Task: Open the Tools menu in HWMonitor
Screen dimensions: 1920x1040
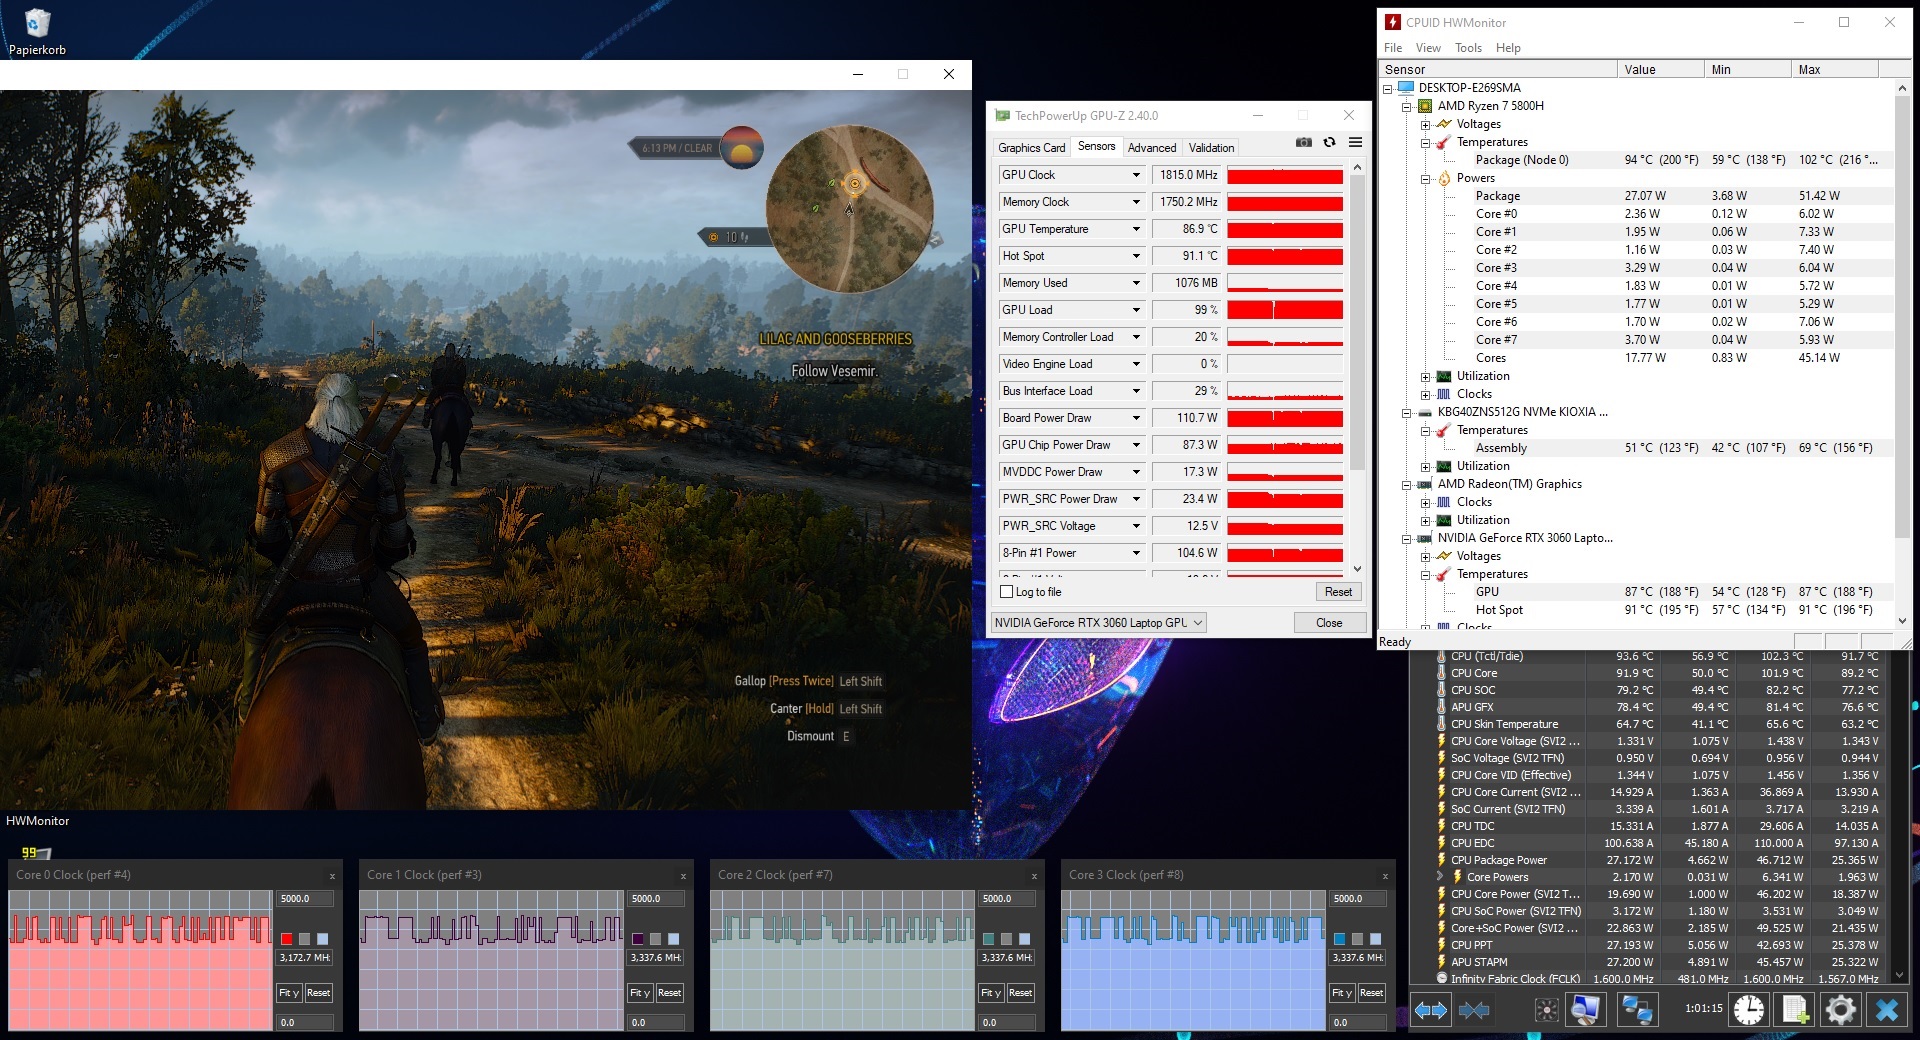Action: click(x=1468, y=48)
